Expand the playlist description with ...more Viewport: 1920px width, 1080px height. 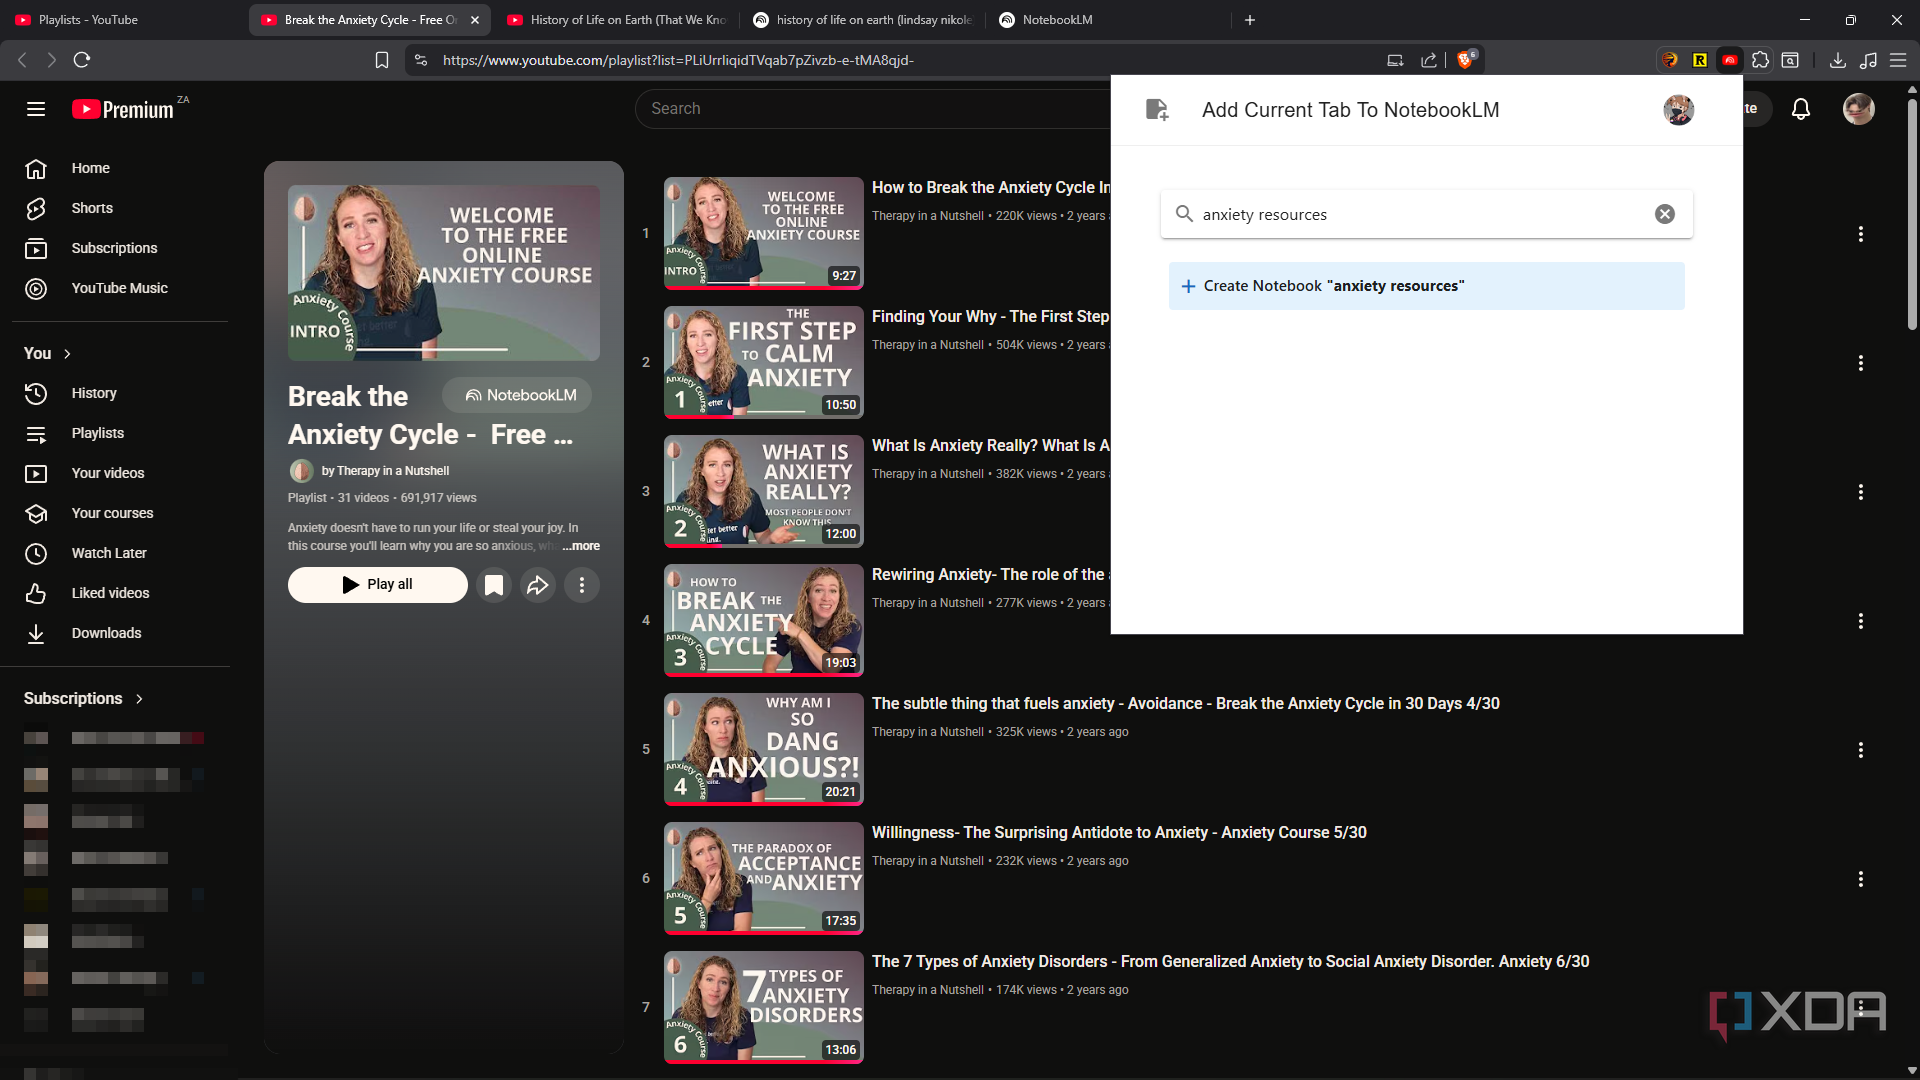tap(581, 546)
